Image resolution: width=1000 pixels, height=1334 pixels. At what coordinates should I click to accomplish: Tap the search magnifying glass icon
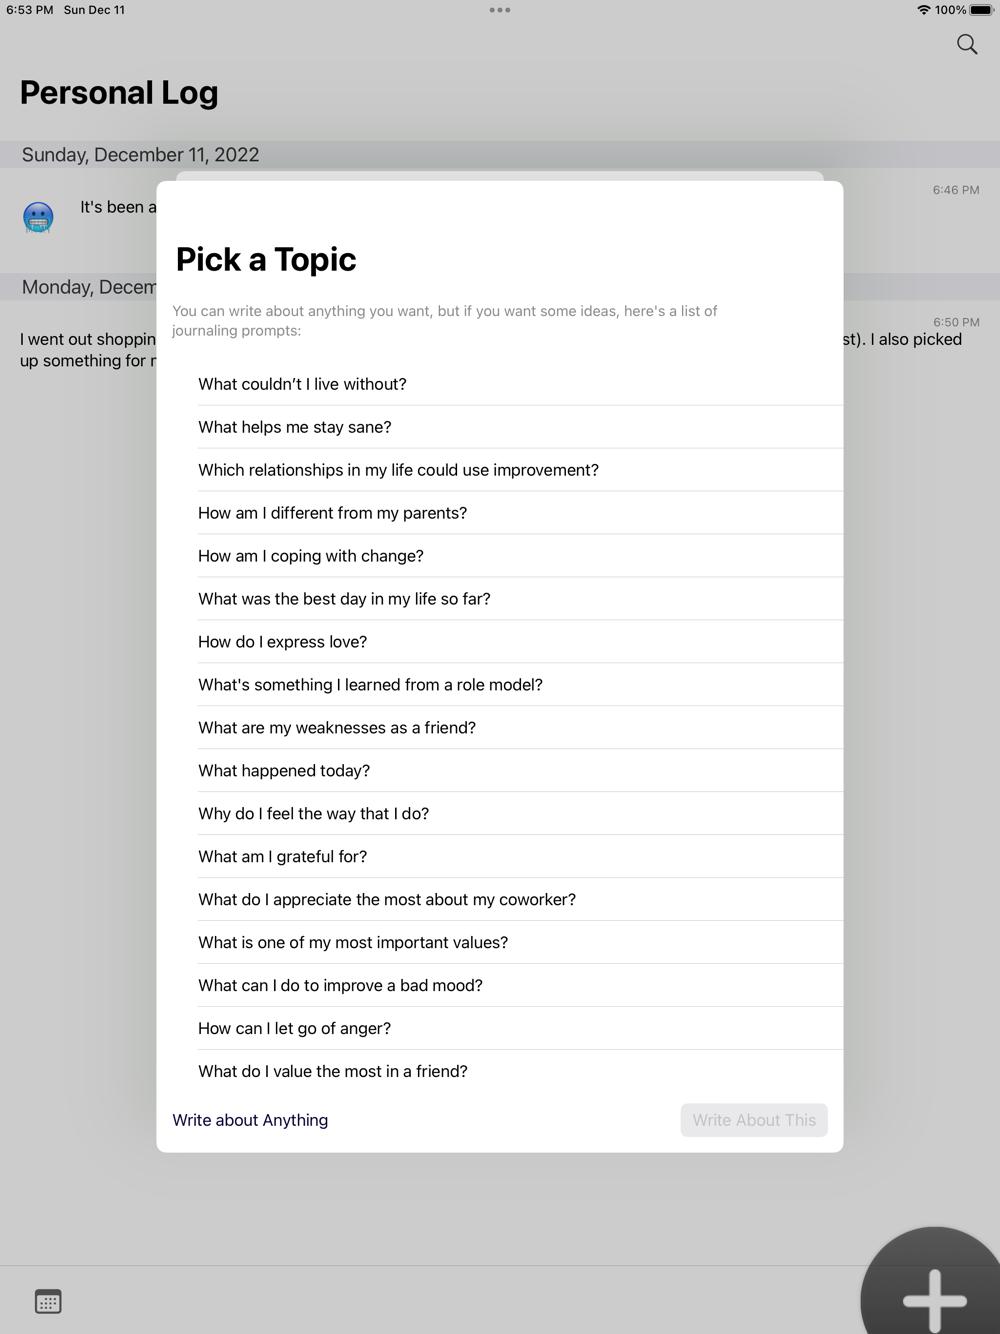click(x=967, y=44)
